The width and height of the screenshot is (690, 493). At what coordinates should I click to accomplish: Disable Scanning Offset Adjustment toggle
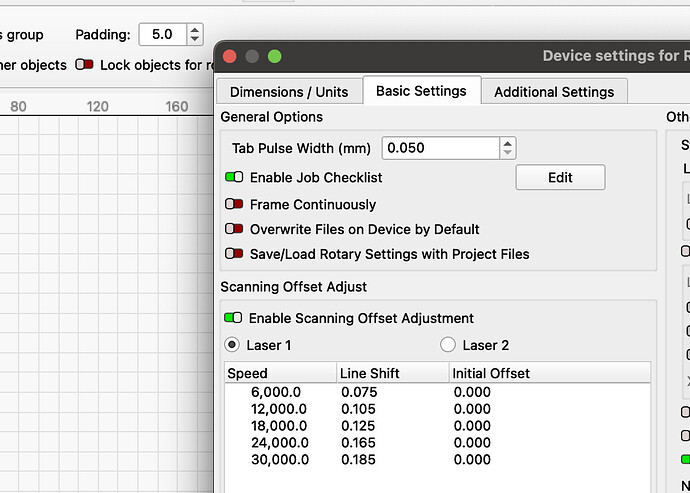coord(234,318)
